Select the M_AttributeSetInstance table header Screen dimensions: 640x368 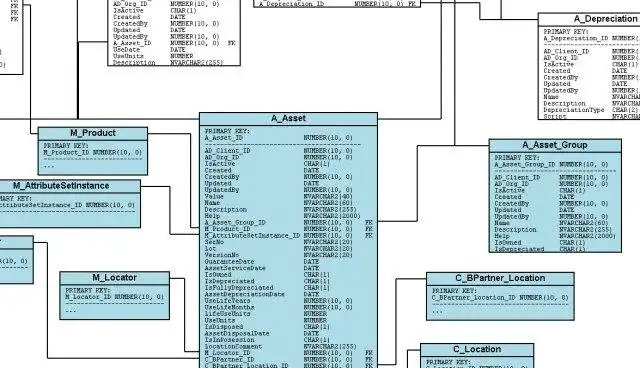coord(70,186)
